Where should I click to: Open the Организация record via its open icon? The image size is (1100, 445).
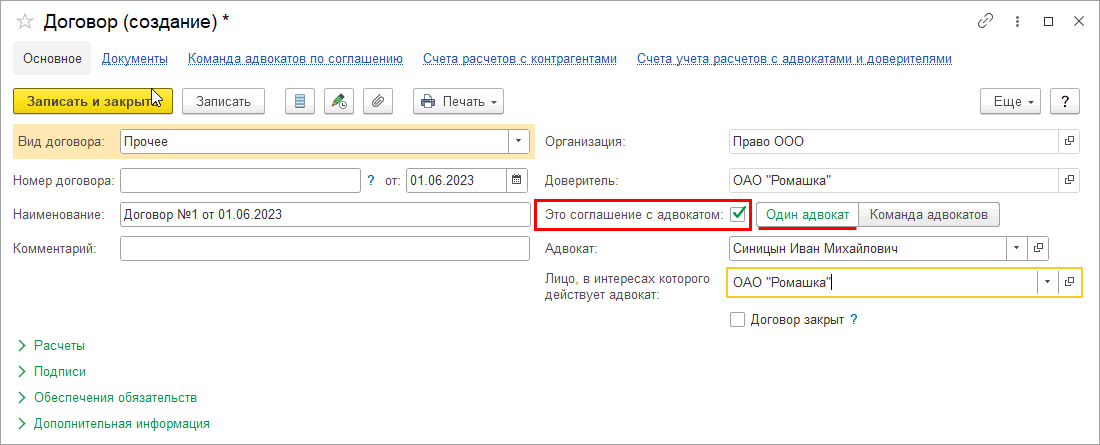pyautogui.click(x=1069, y=142)
